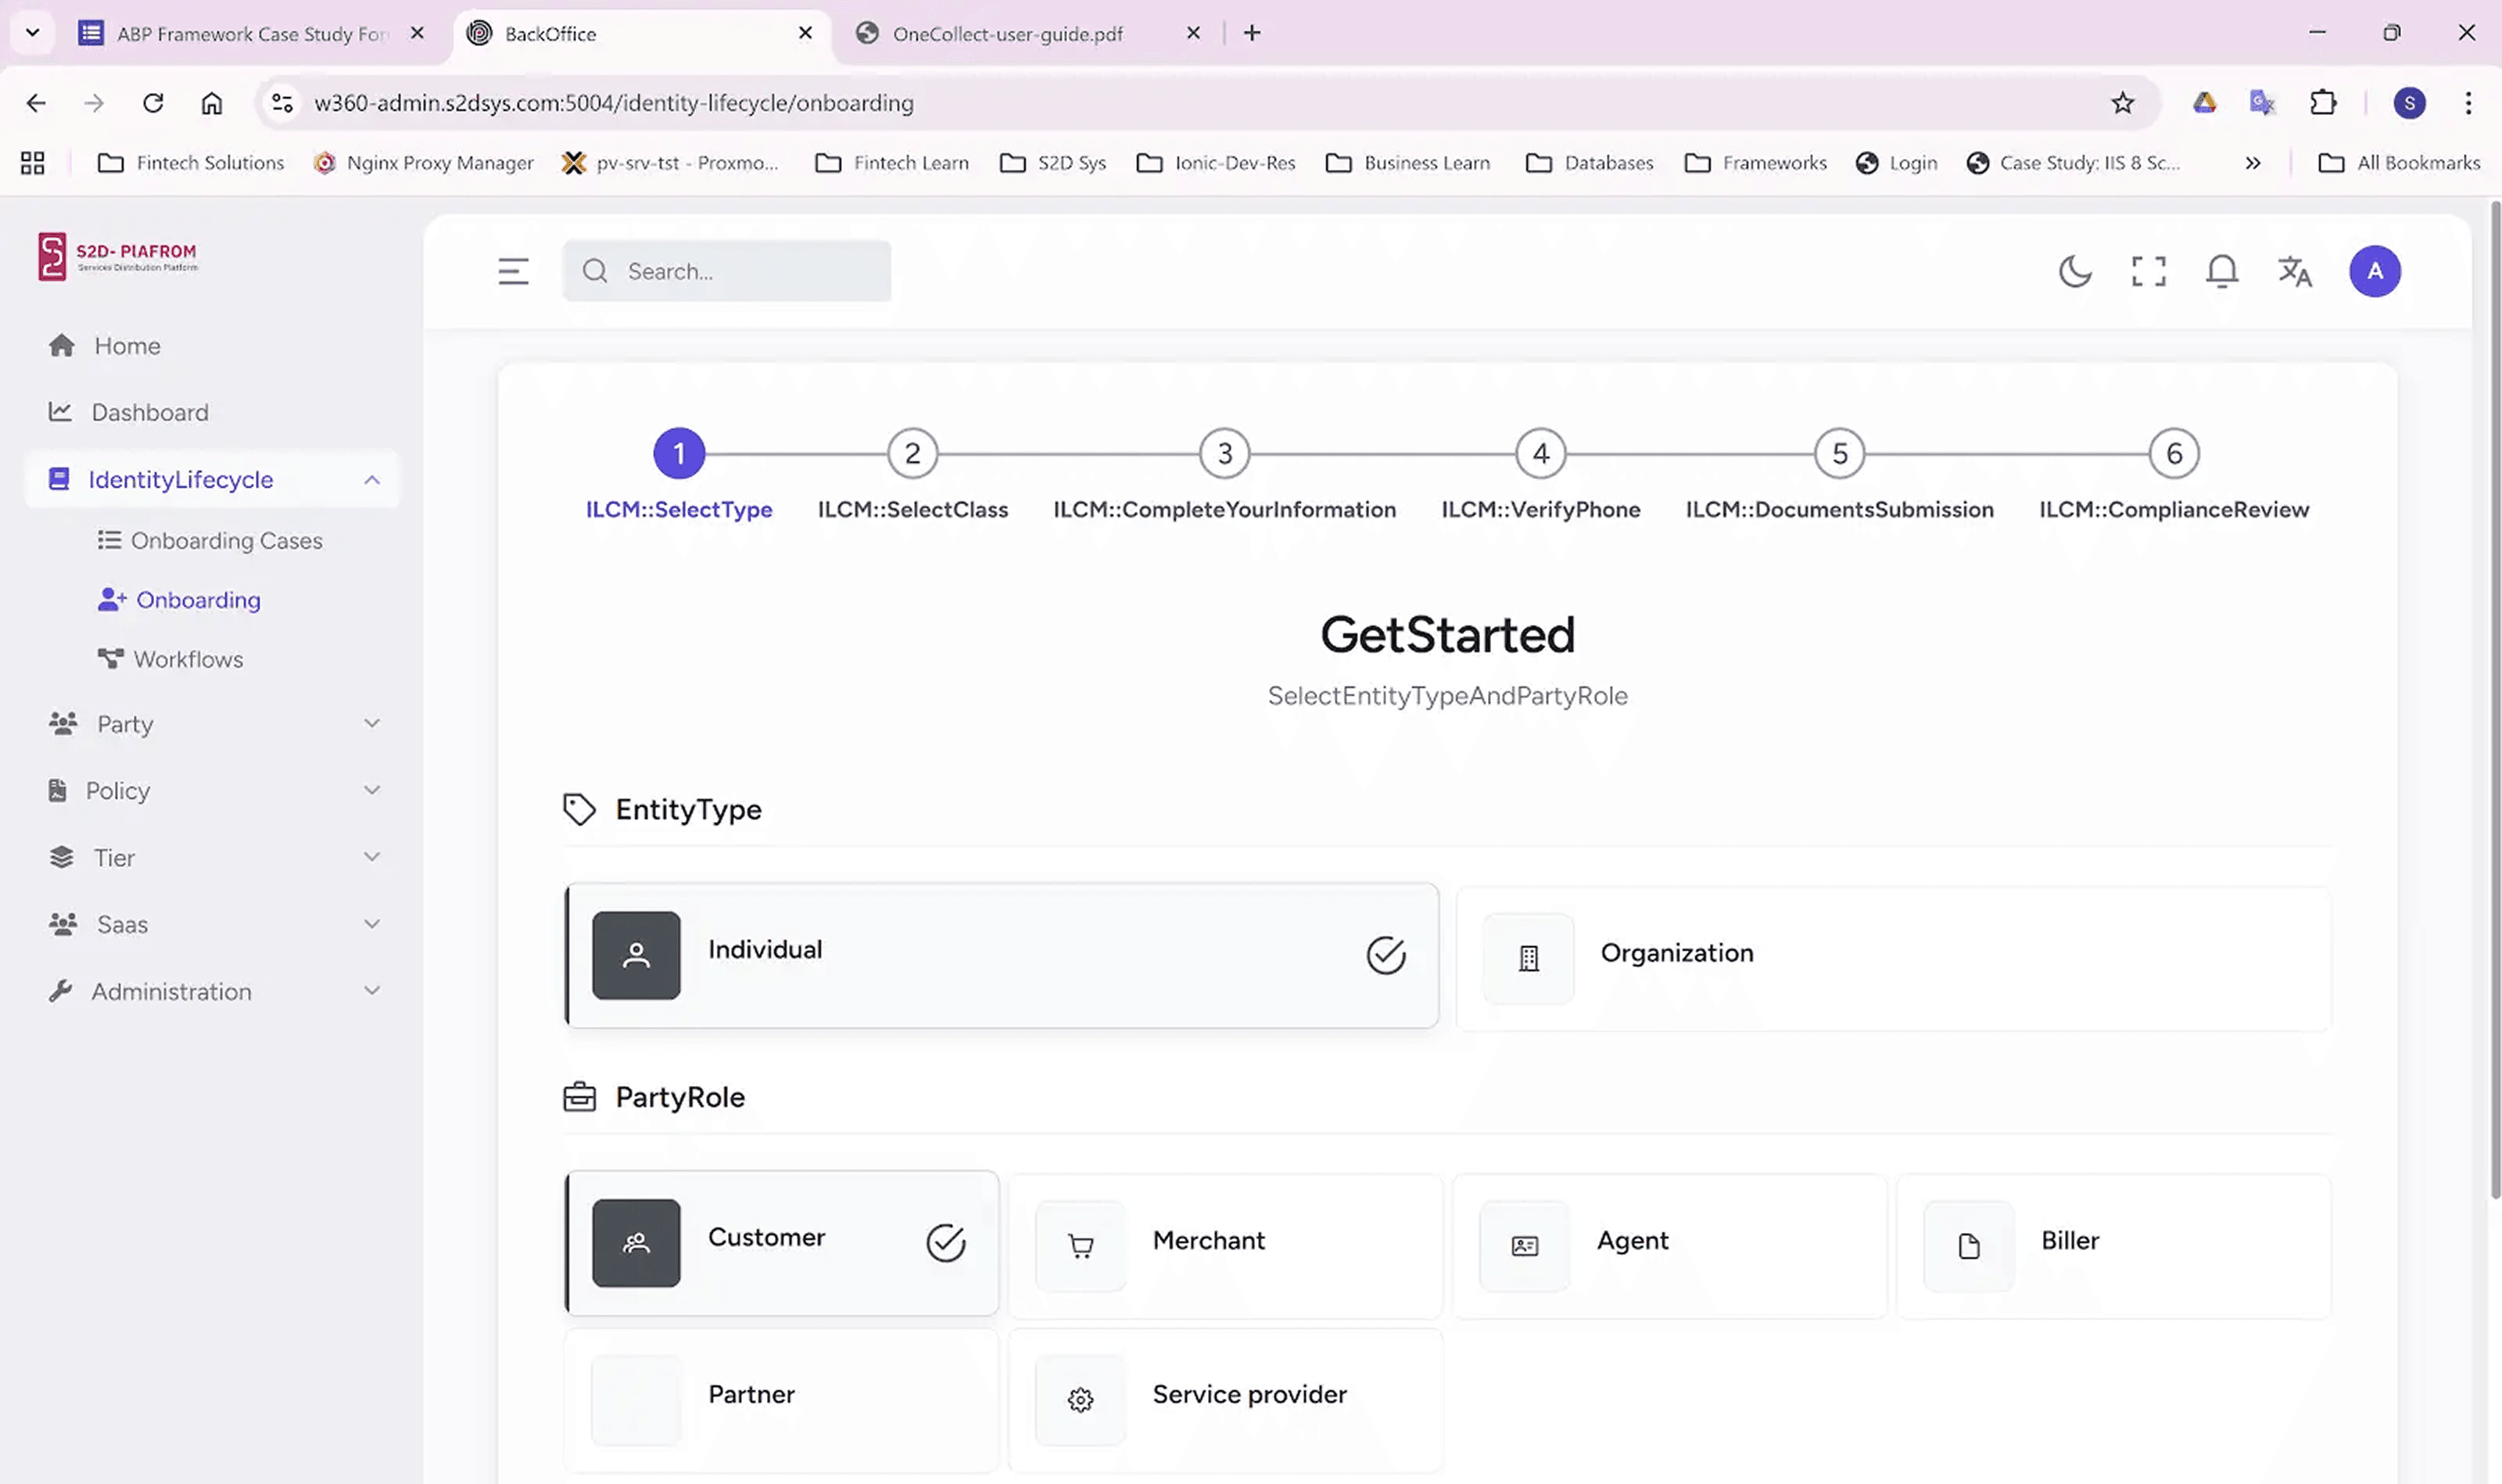
Task: Select the Merchant party role
Action: [x=1224, y=1243]
